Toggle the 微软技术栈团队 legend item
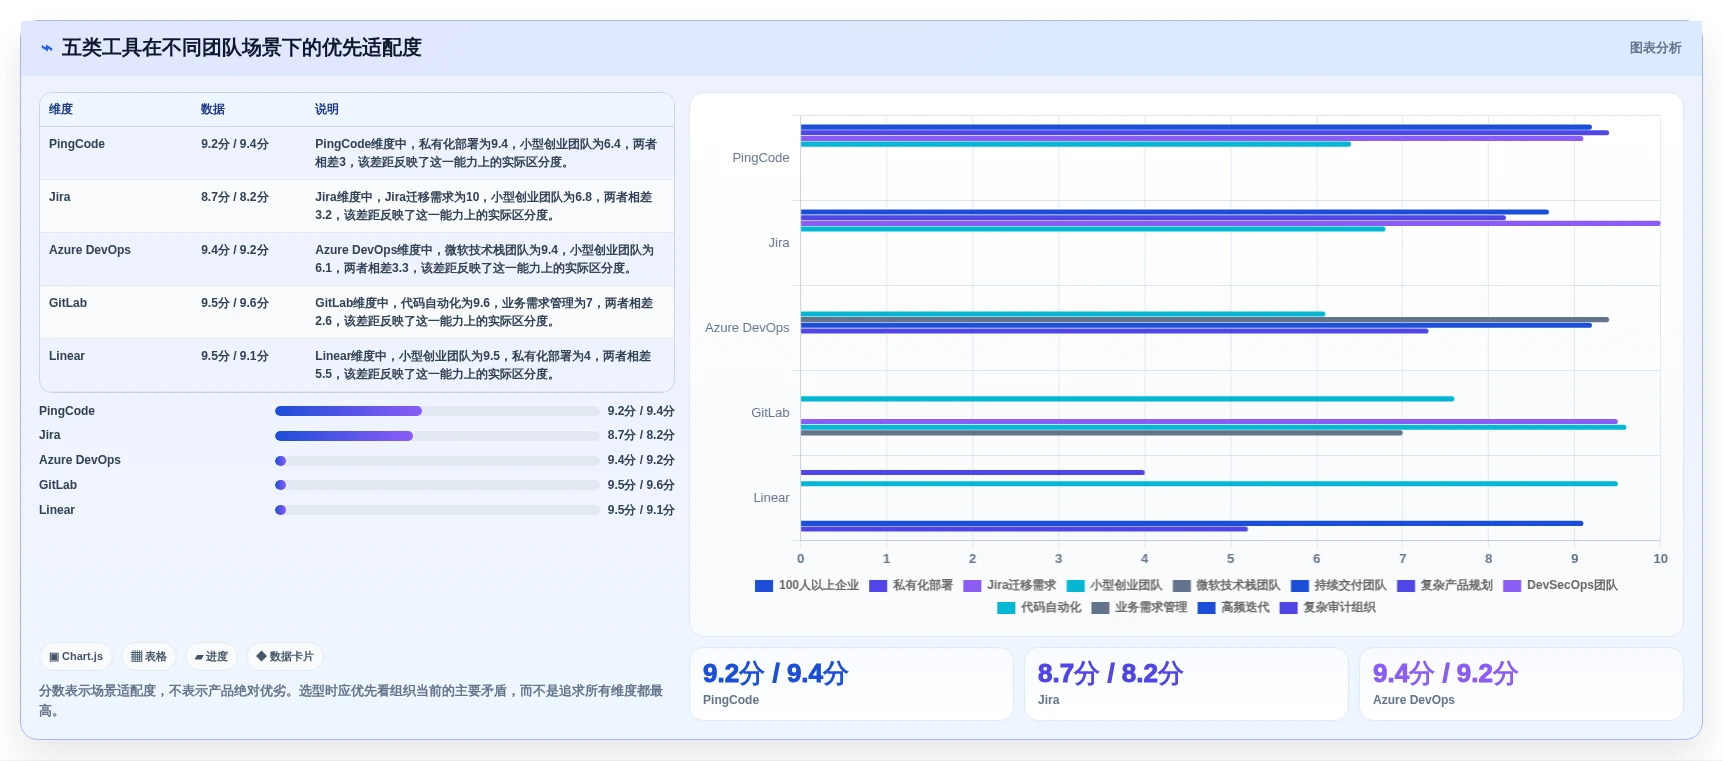Screen dimensions: 1723x761 click(x=1226, y=586)
